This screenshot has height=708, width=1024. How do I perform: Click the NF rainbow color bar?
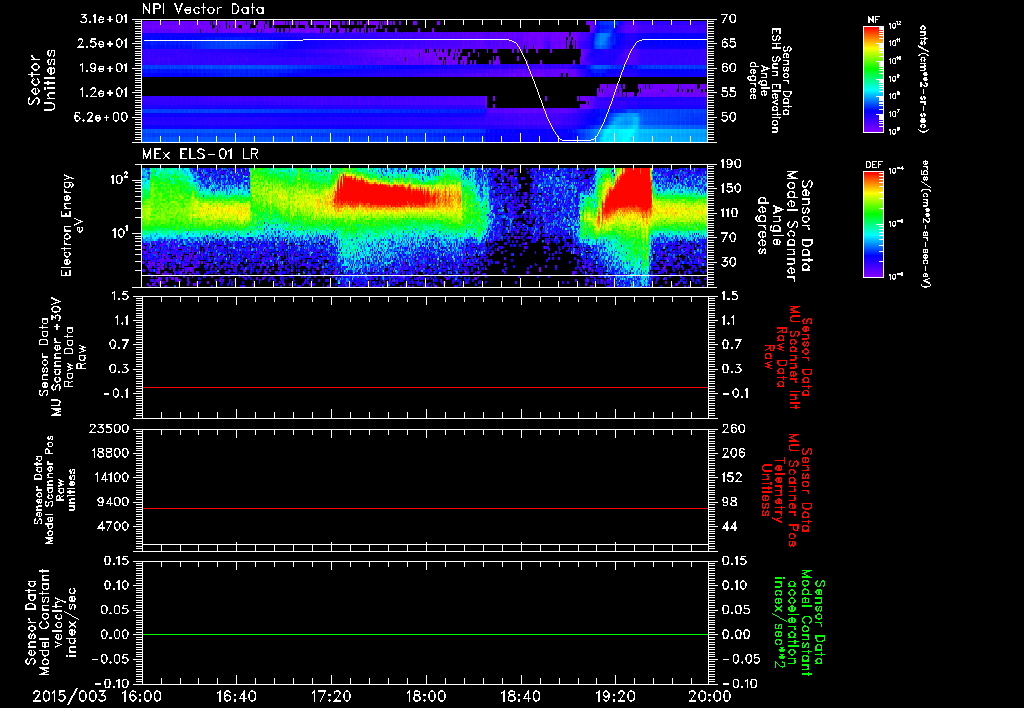tap(873, 78)
